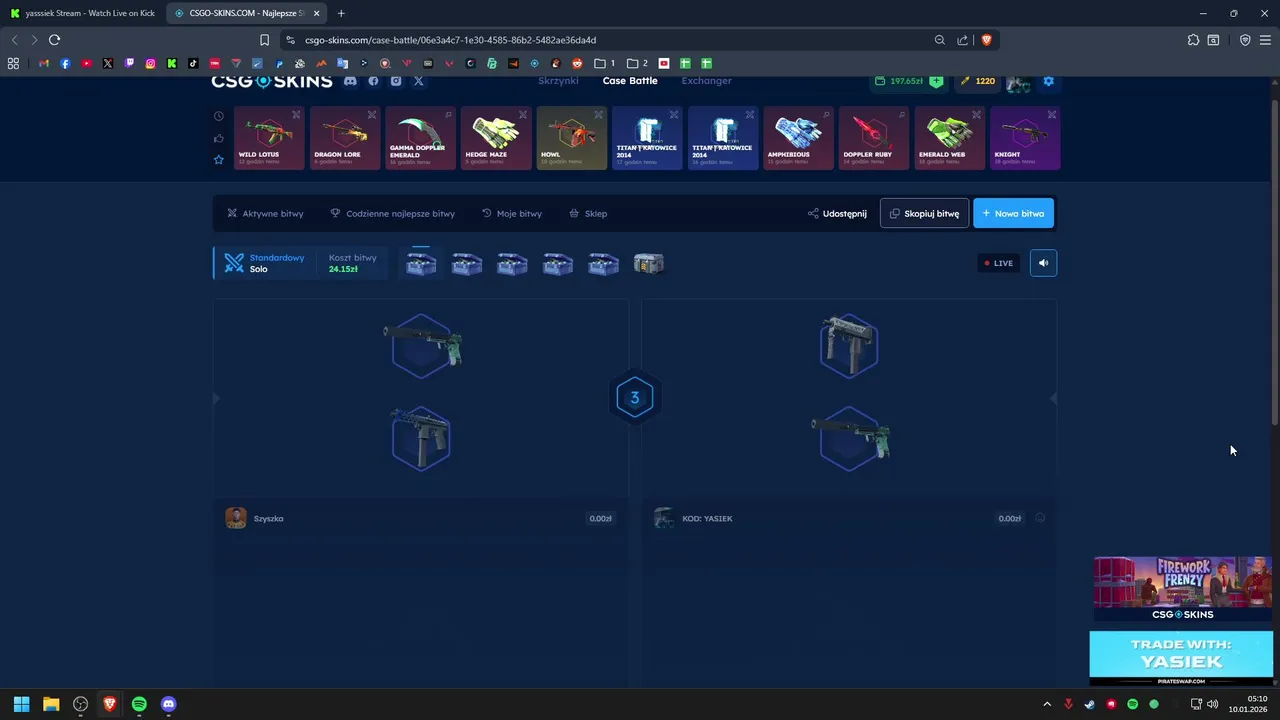Open the Discord icon beside the CSGO-Skins logo
This screenshot has height=720, width=1280.
tap(350, 81)
